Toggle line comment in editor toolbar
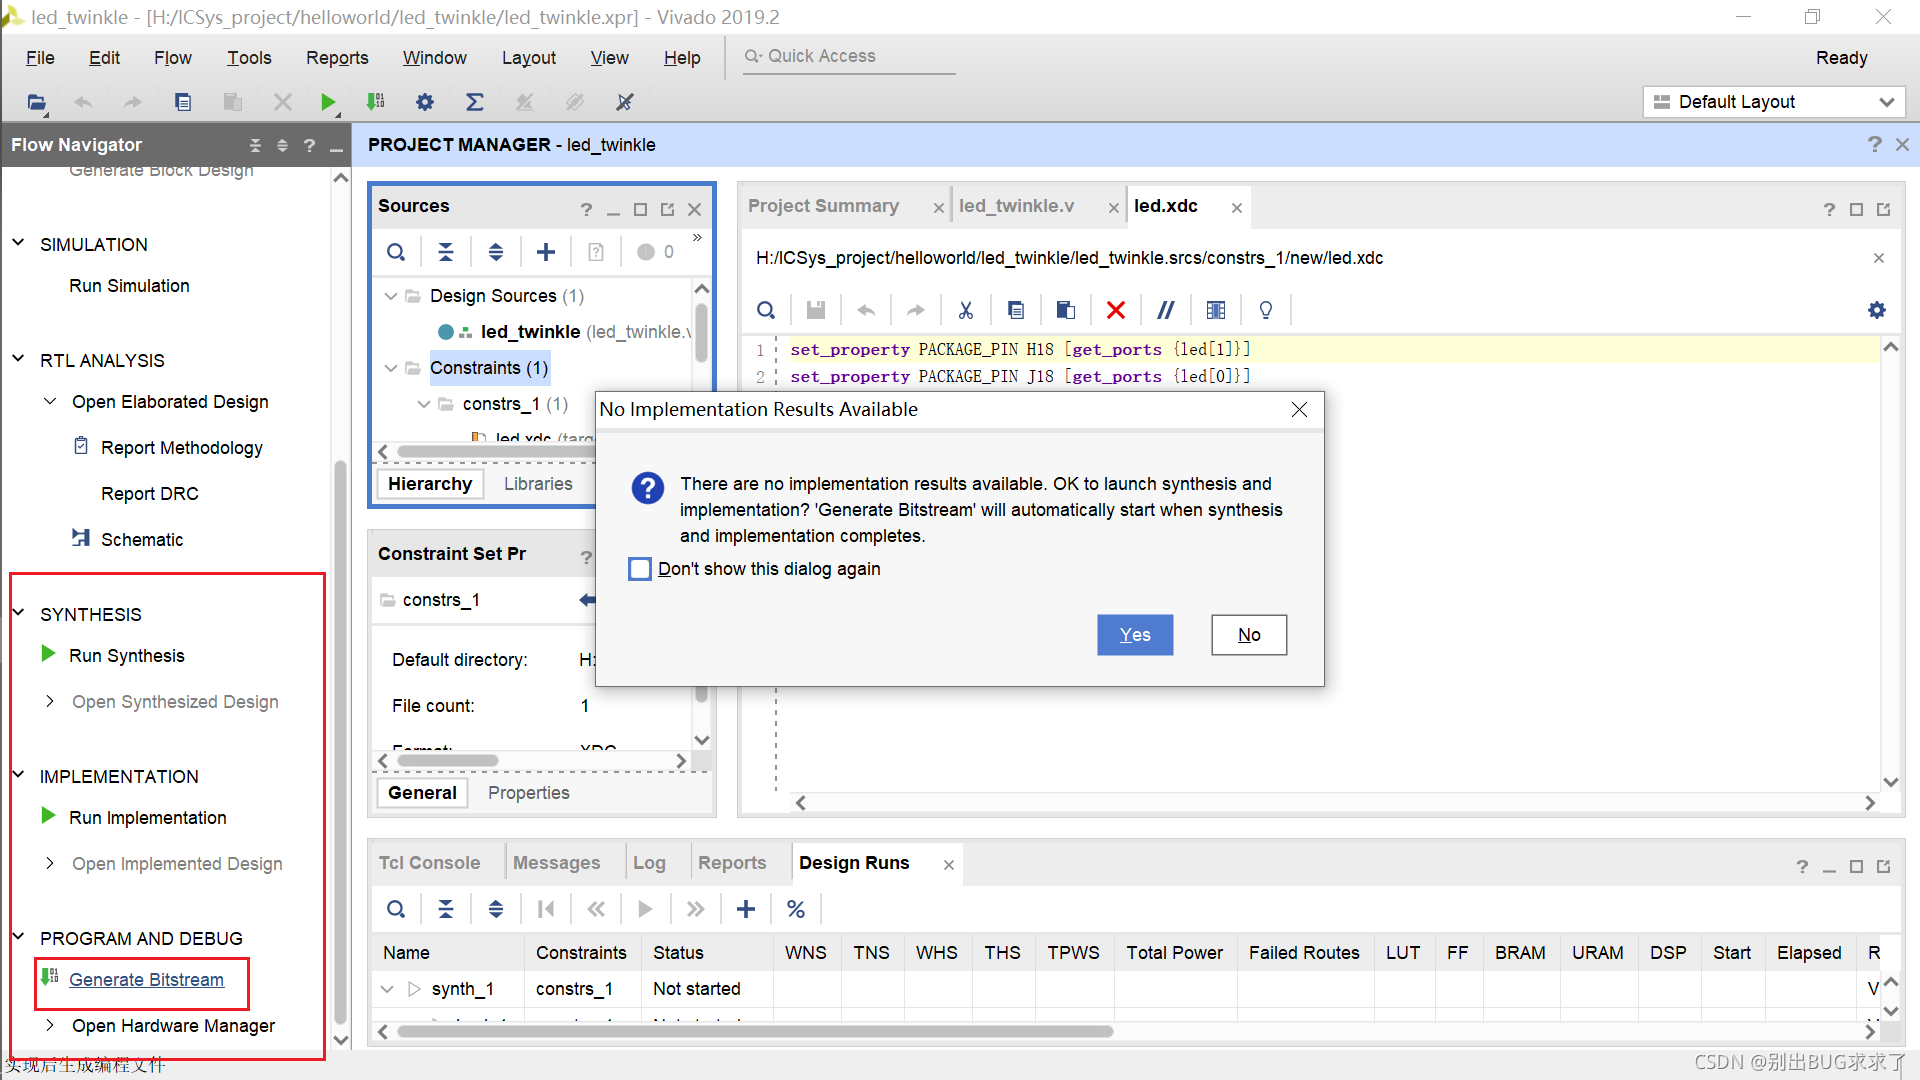This screenshot has width=1920, height=1080. pyautogui.click(x=1166, y=310)
